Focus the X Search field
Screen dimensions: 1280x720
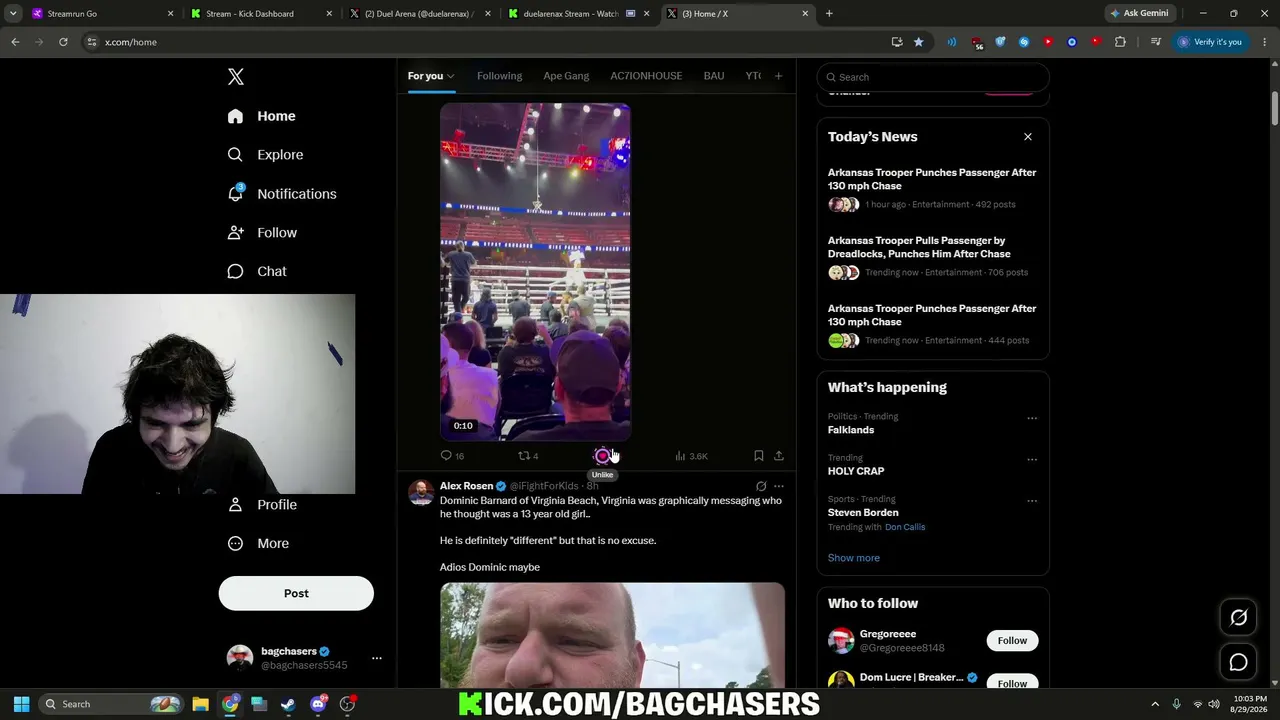point(933,77)
